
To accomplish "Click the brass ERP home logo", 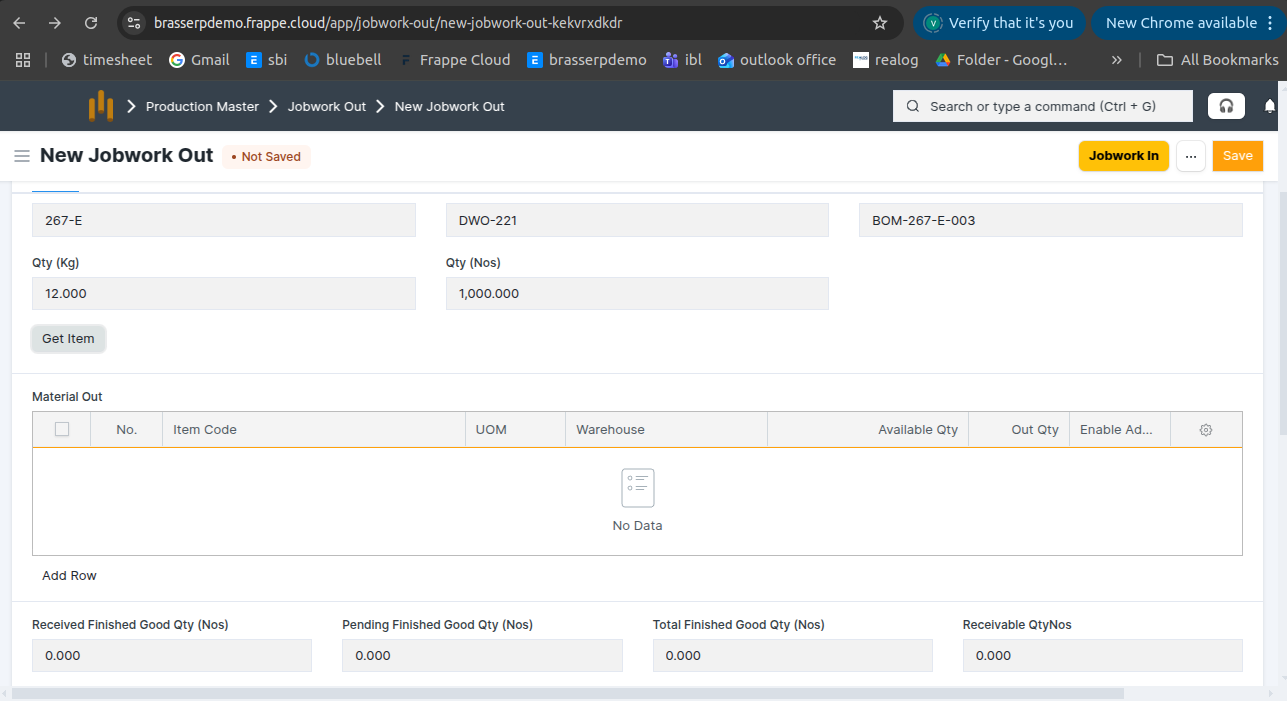I will (x=101, y=106).
